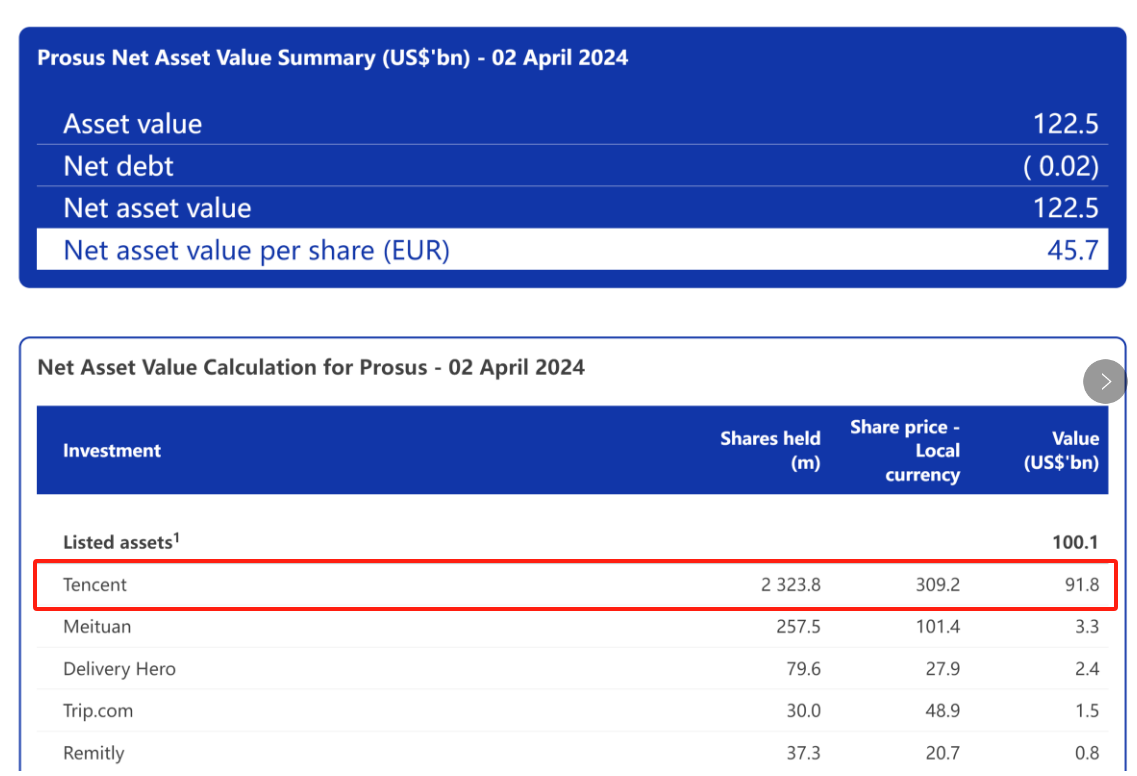Click the right arrow scroll button
This screenshot has height=776, width=1137.
coord(1104,381)
